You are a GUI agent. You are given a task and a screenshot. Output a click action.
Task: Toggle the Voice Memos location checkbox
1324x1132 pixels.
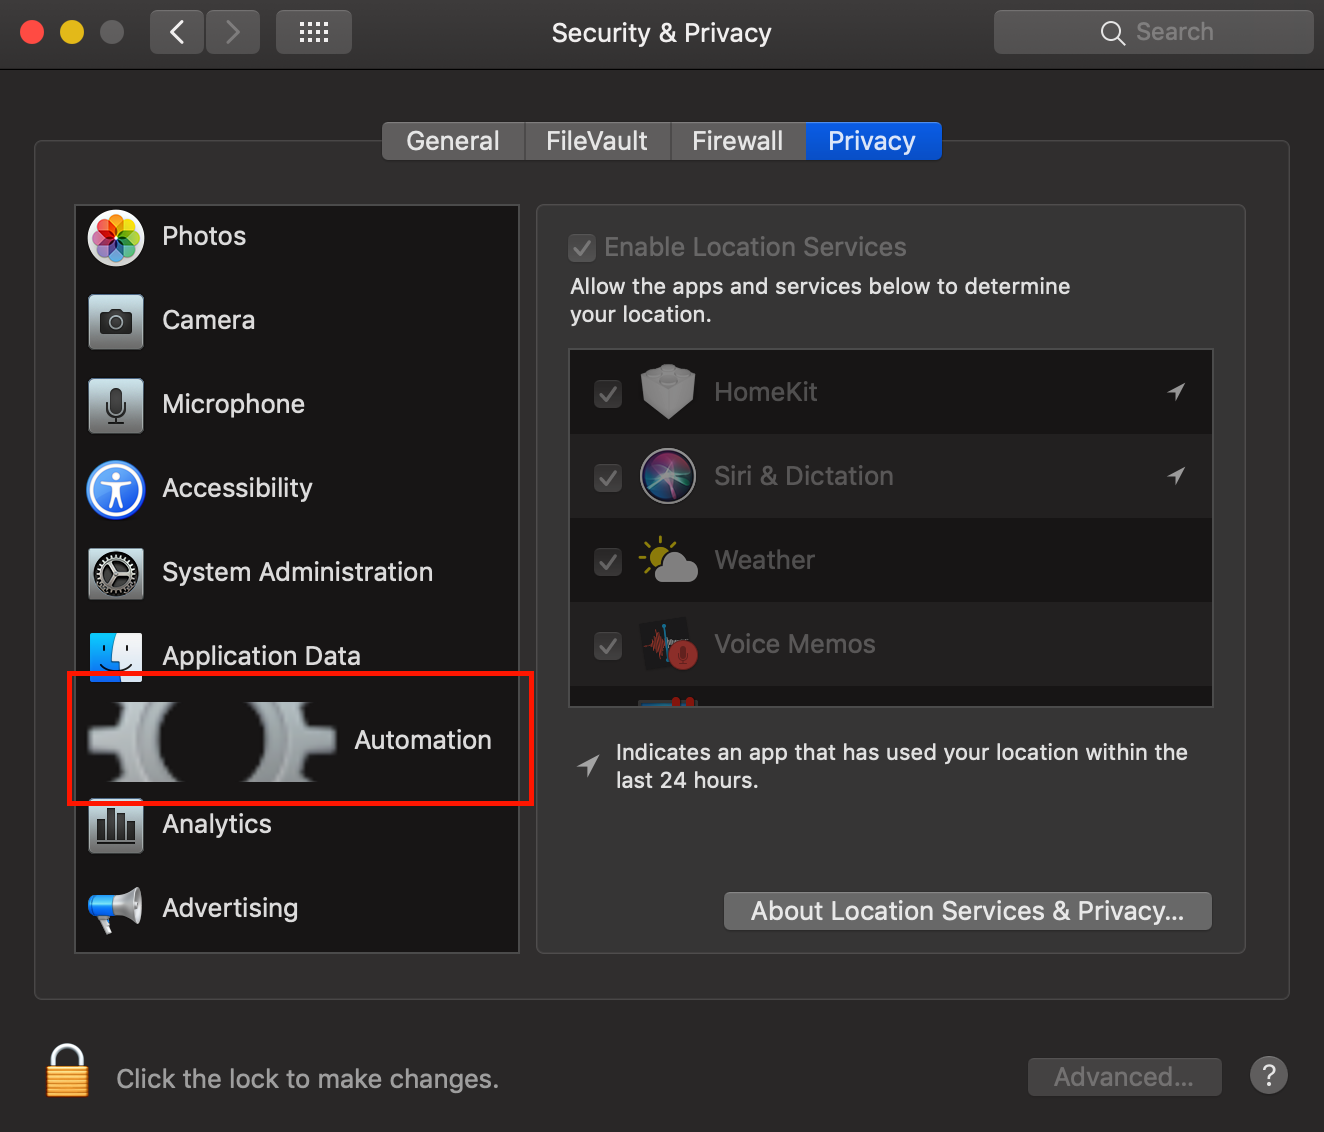(x=608, y=645)
